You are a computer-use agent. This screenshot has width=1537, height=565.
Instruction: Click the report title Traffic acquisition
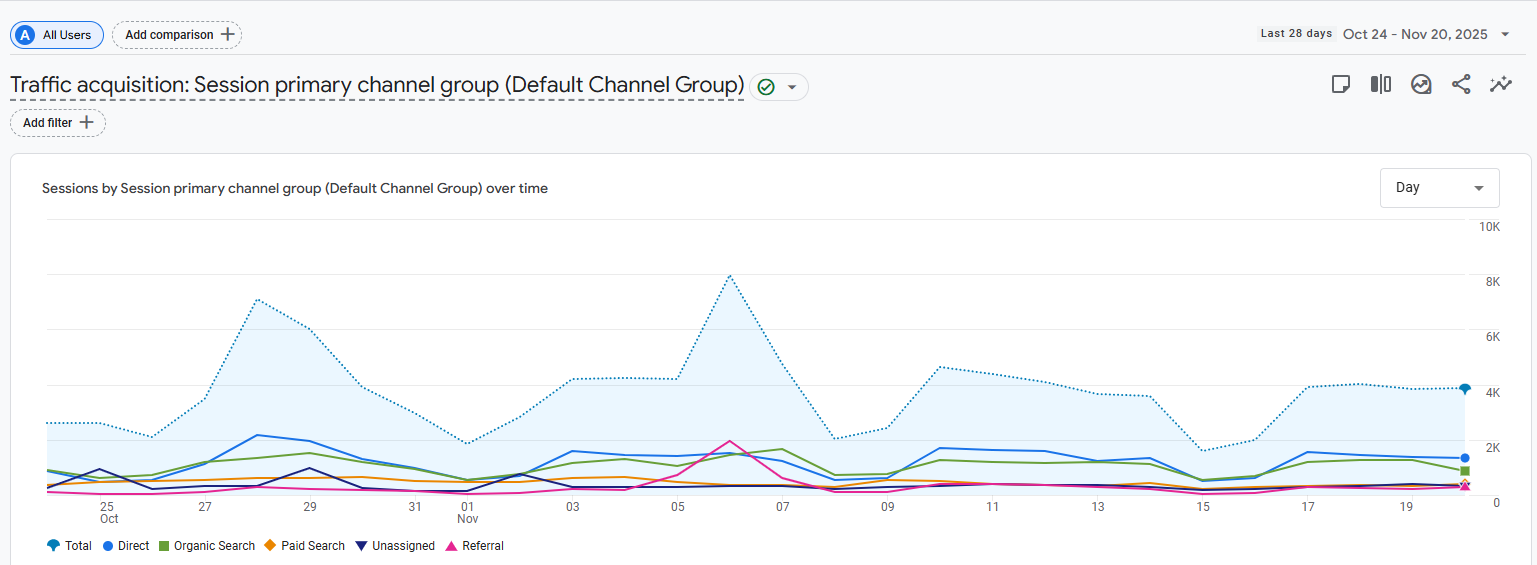pyautogui.click(x=377, y=85)
